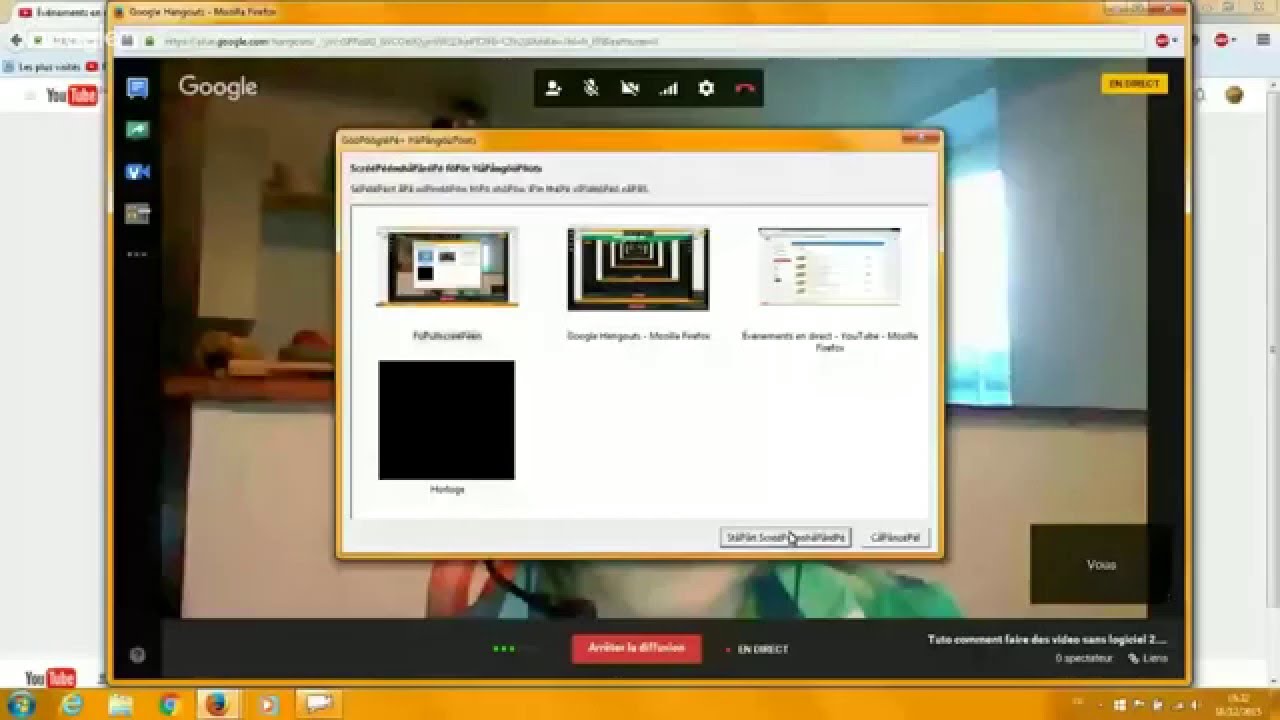Click the broadcast title text Tuto comment faire
Screen dimensions: 1280x720
click(x=1047, y=639)
